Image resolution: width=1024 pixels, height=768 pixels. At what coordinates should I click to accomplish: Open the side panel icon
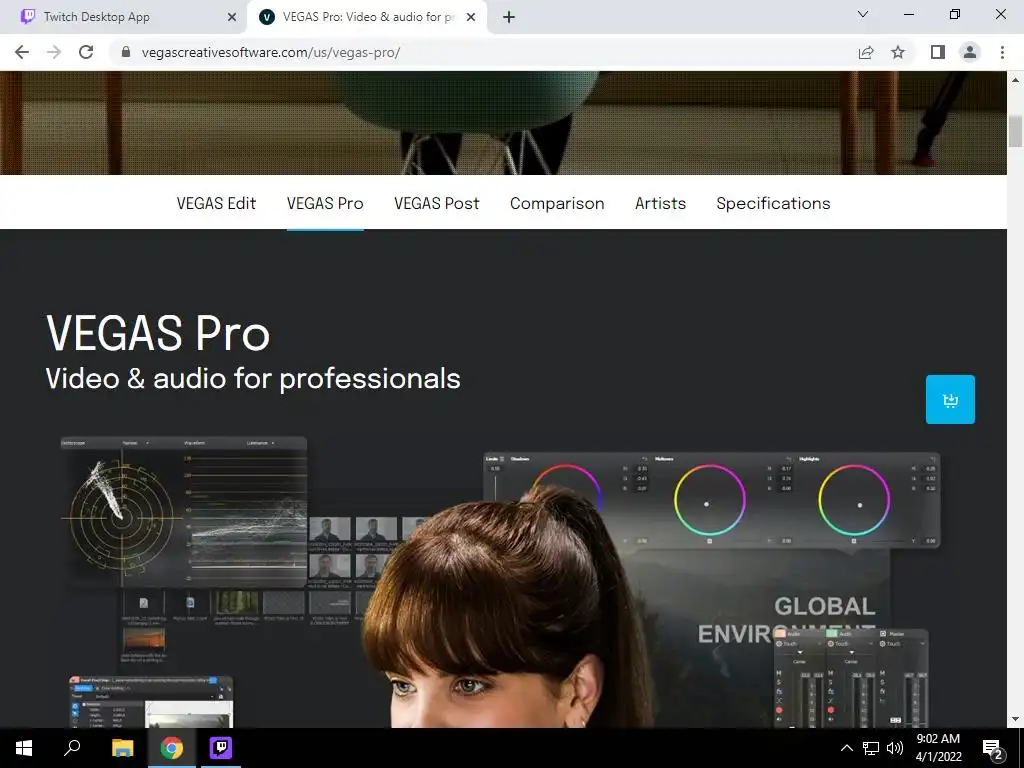tap(938, 52)
